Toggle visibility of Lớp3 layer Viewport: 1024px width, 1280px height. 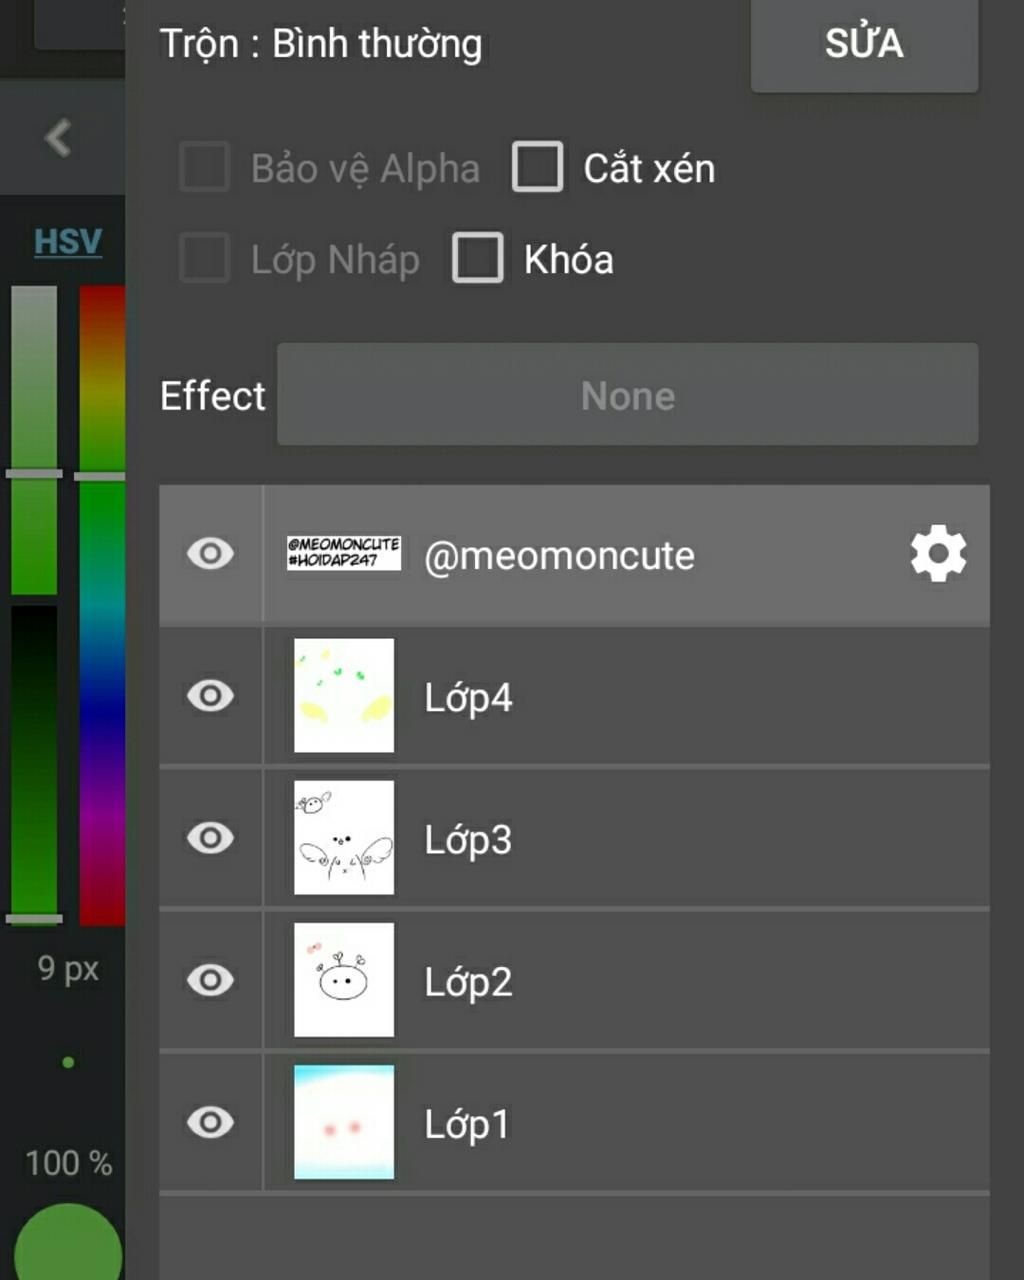click(210, 837)
